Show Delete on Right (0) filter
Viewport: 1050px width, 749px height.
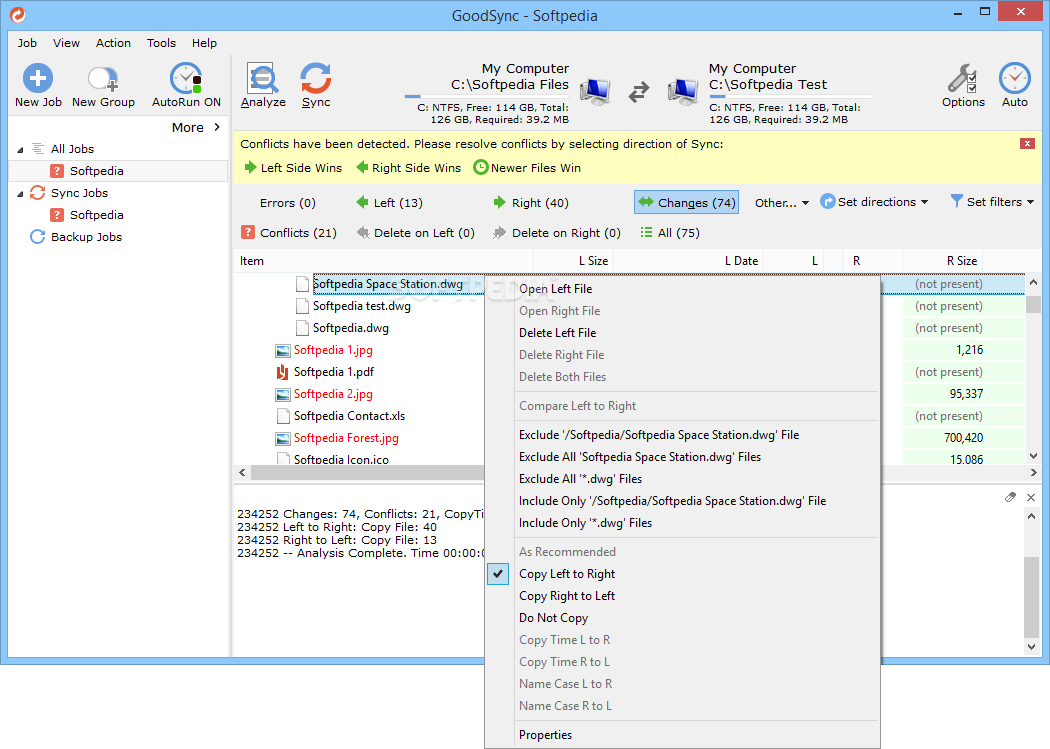[x=557, y=233]
